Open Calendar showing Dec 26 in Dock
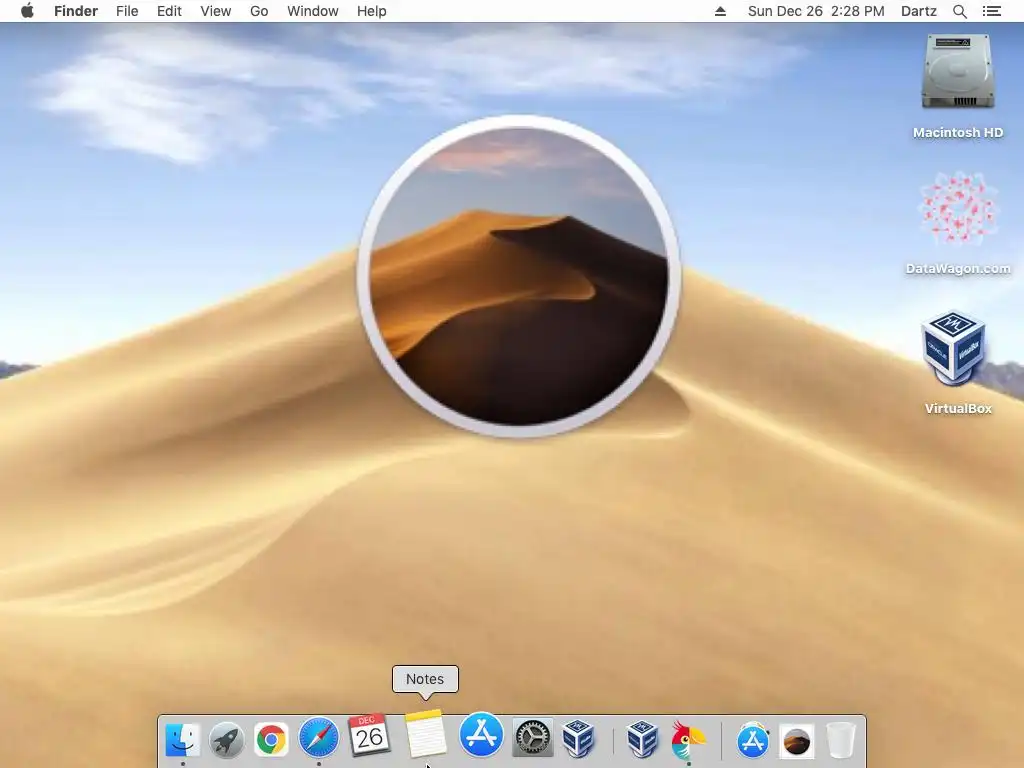The image size is (1024, 768). [x=368, y=735]
